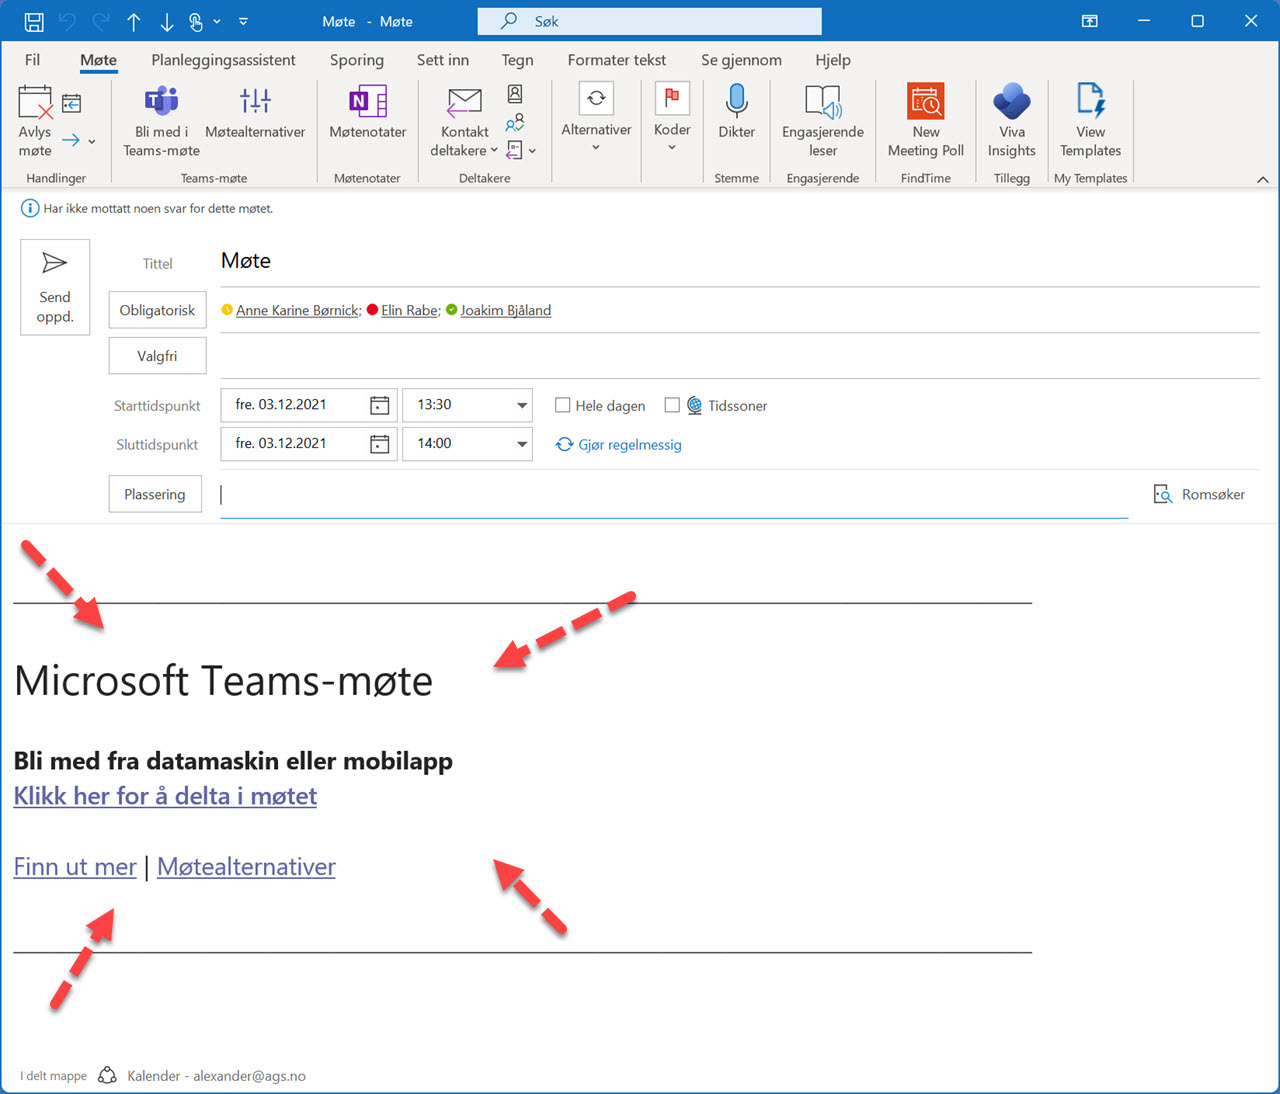This screenshot has height=1094, width=1280.
Task: Select the Dikter voice dictation icon
Action: pyautogui.click(x=736, y=113)
